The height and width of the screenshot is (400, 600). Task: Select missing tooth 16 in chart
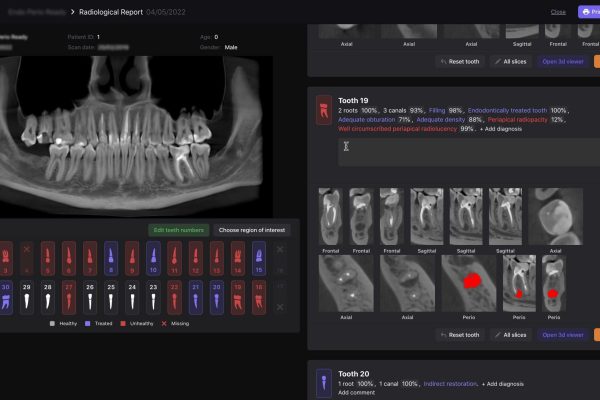point(280,258)
